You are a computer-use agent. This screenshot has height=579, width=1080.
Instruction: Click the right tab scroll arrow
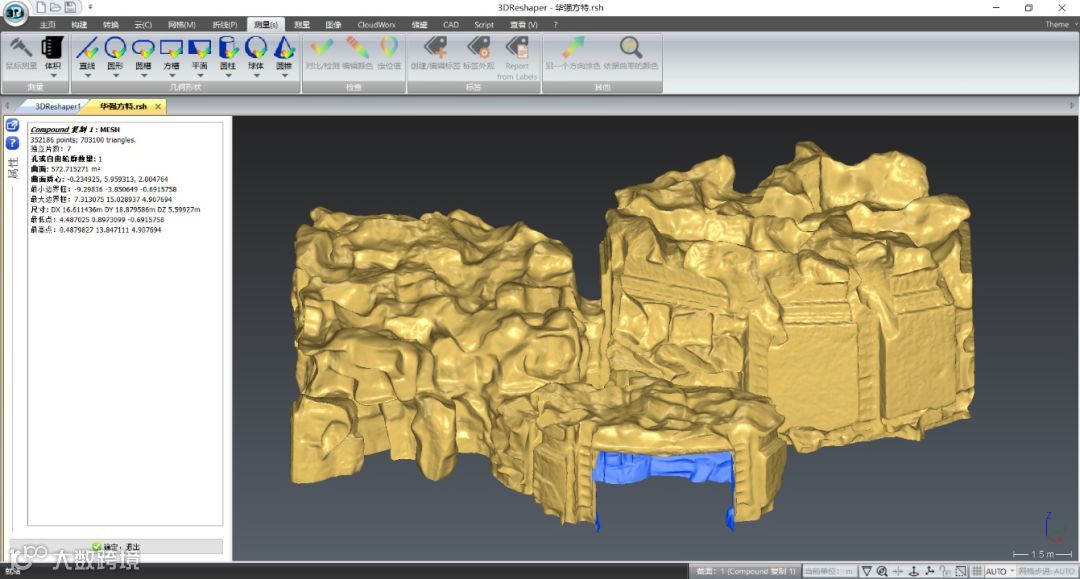click(x=1072, y=106)
